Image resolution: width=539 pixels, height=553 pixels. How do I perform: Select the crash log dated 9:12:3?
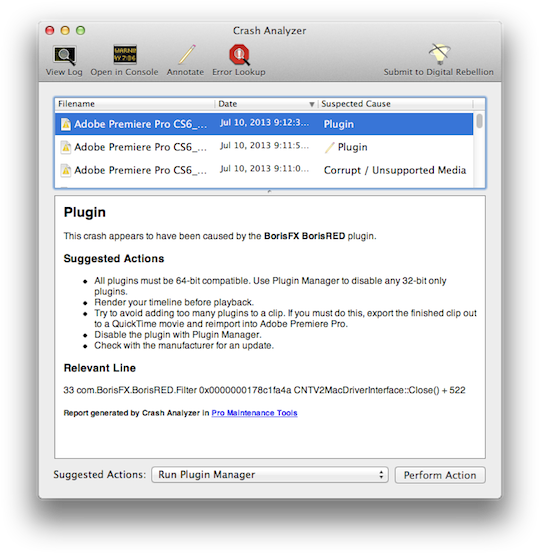coord(264,124)
